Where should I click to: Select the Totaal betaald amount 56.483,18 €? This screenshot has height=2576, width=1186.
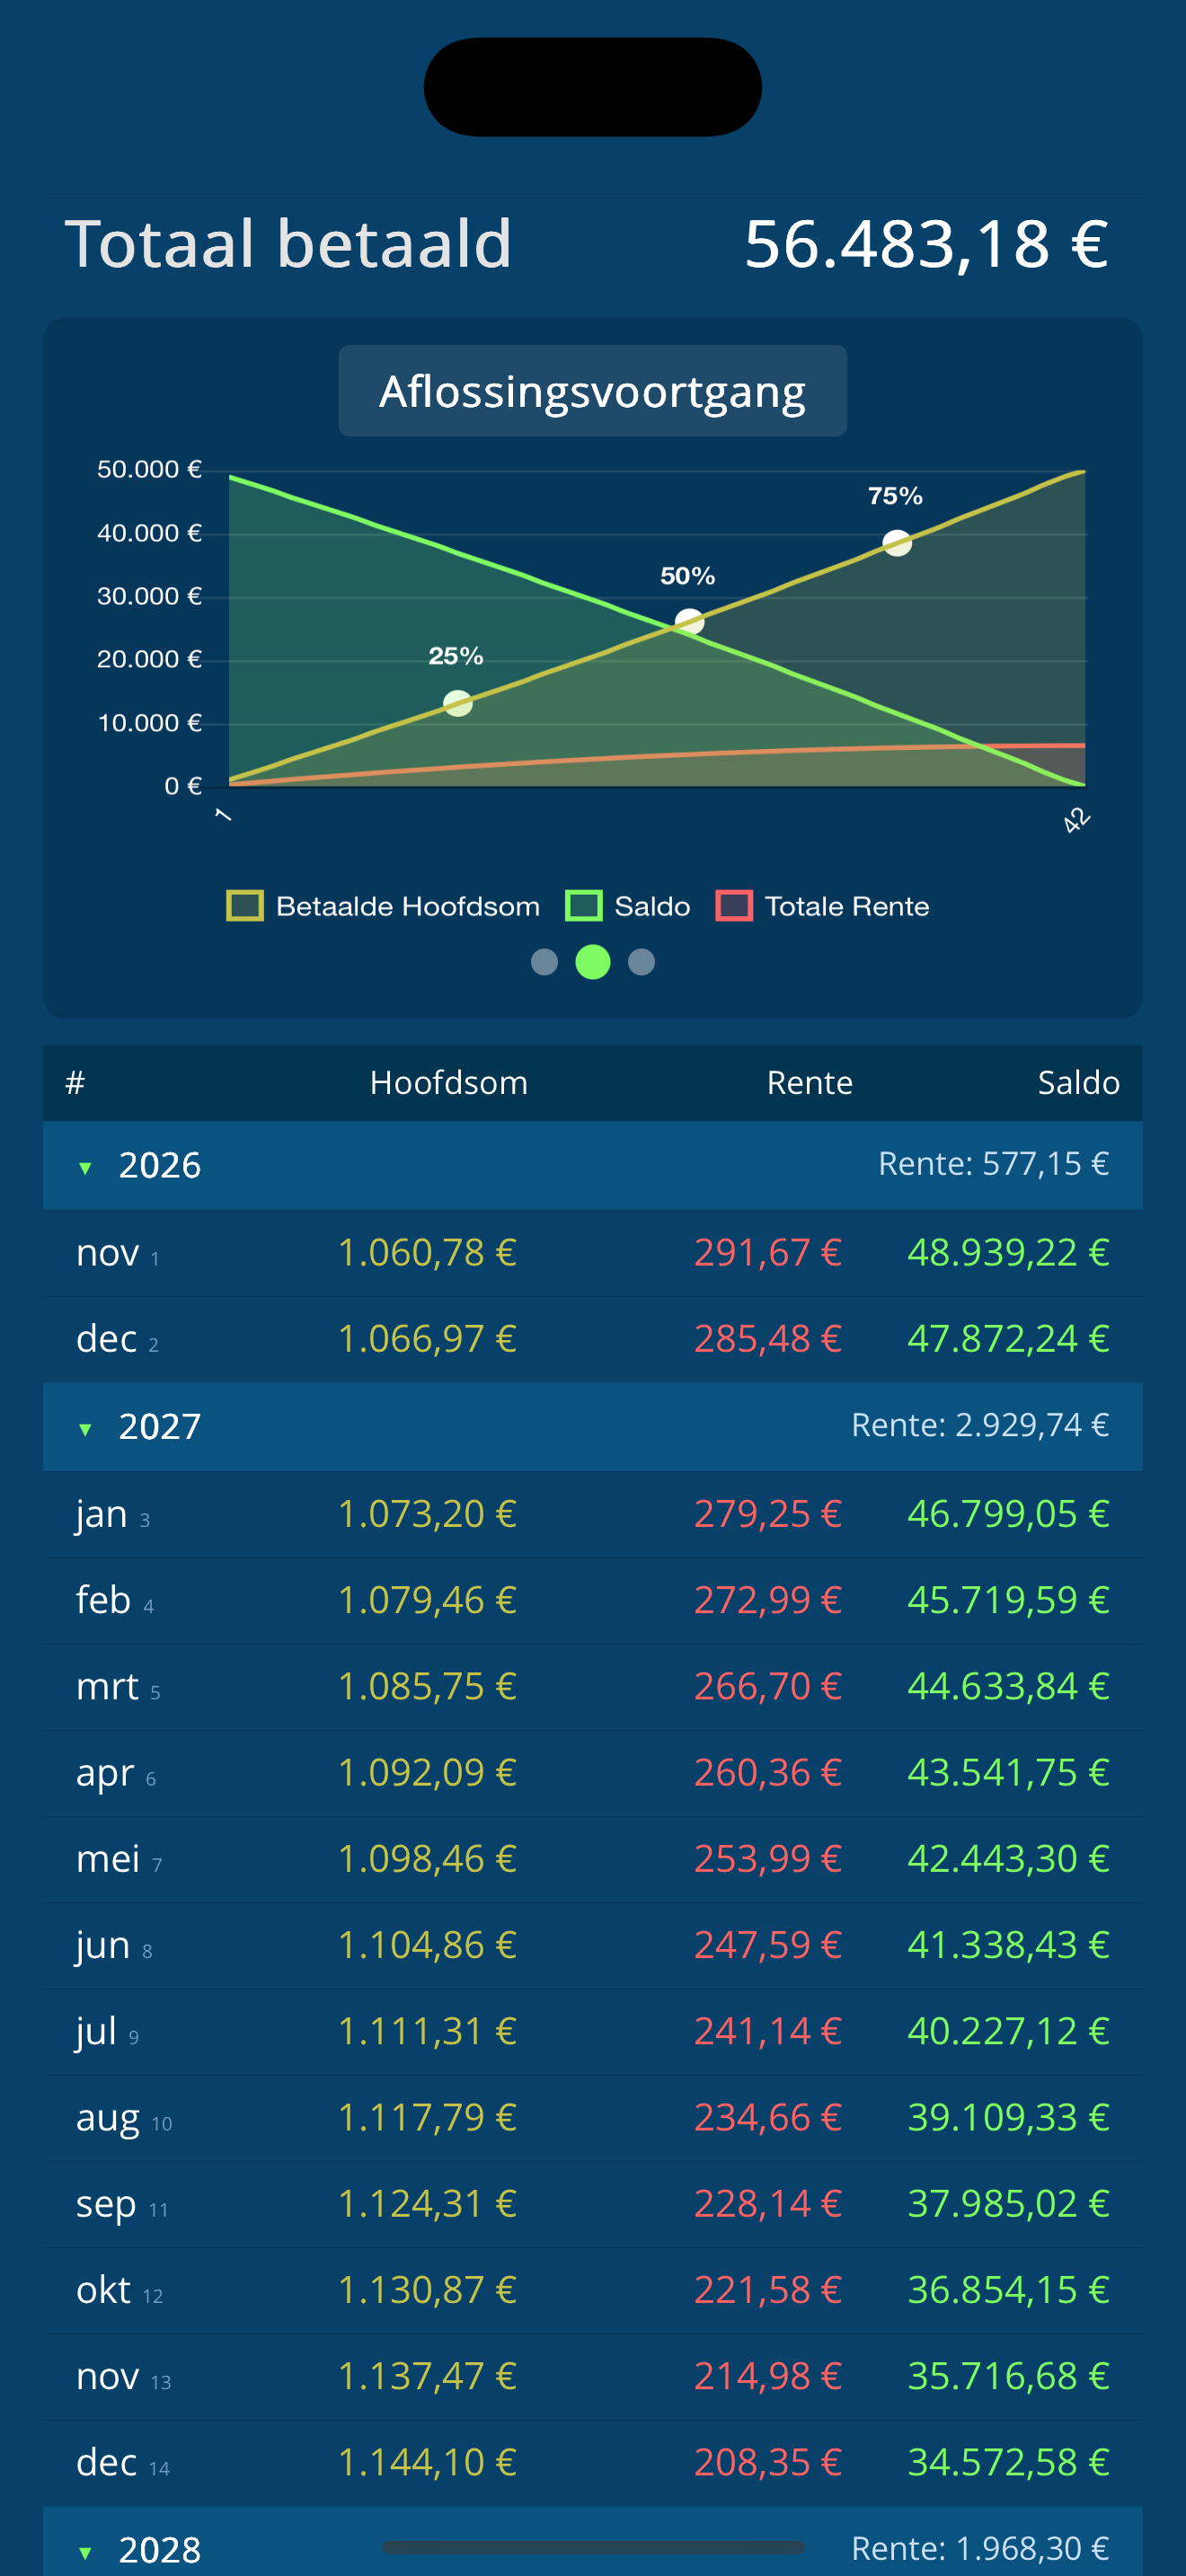(927, 244)
